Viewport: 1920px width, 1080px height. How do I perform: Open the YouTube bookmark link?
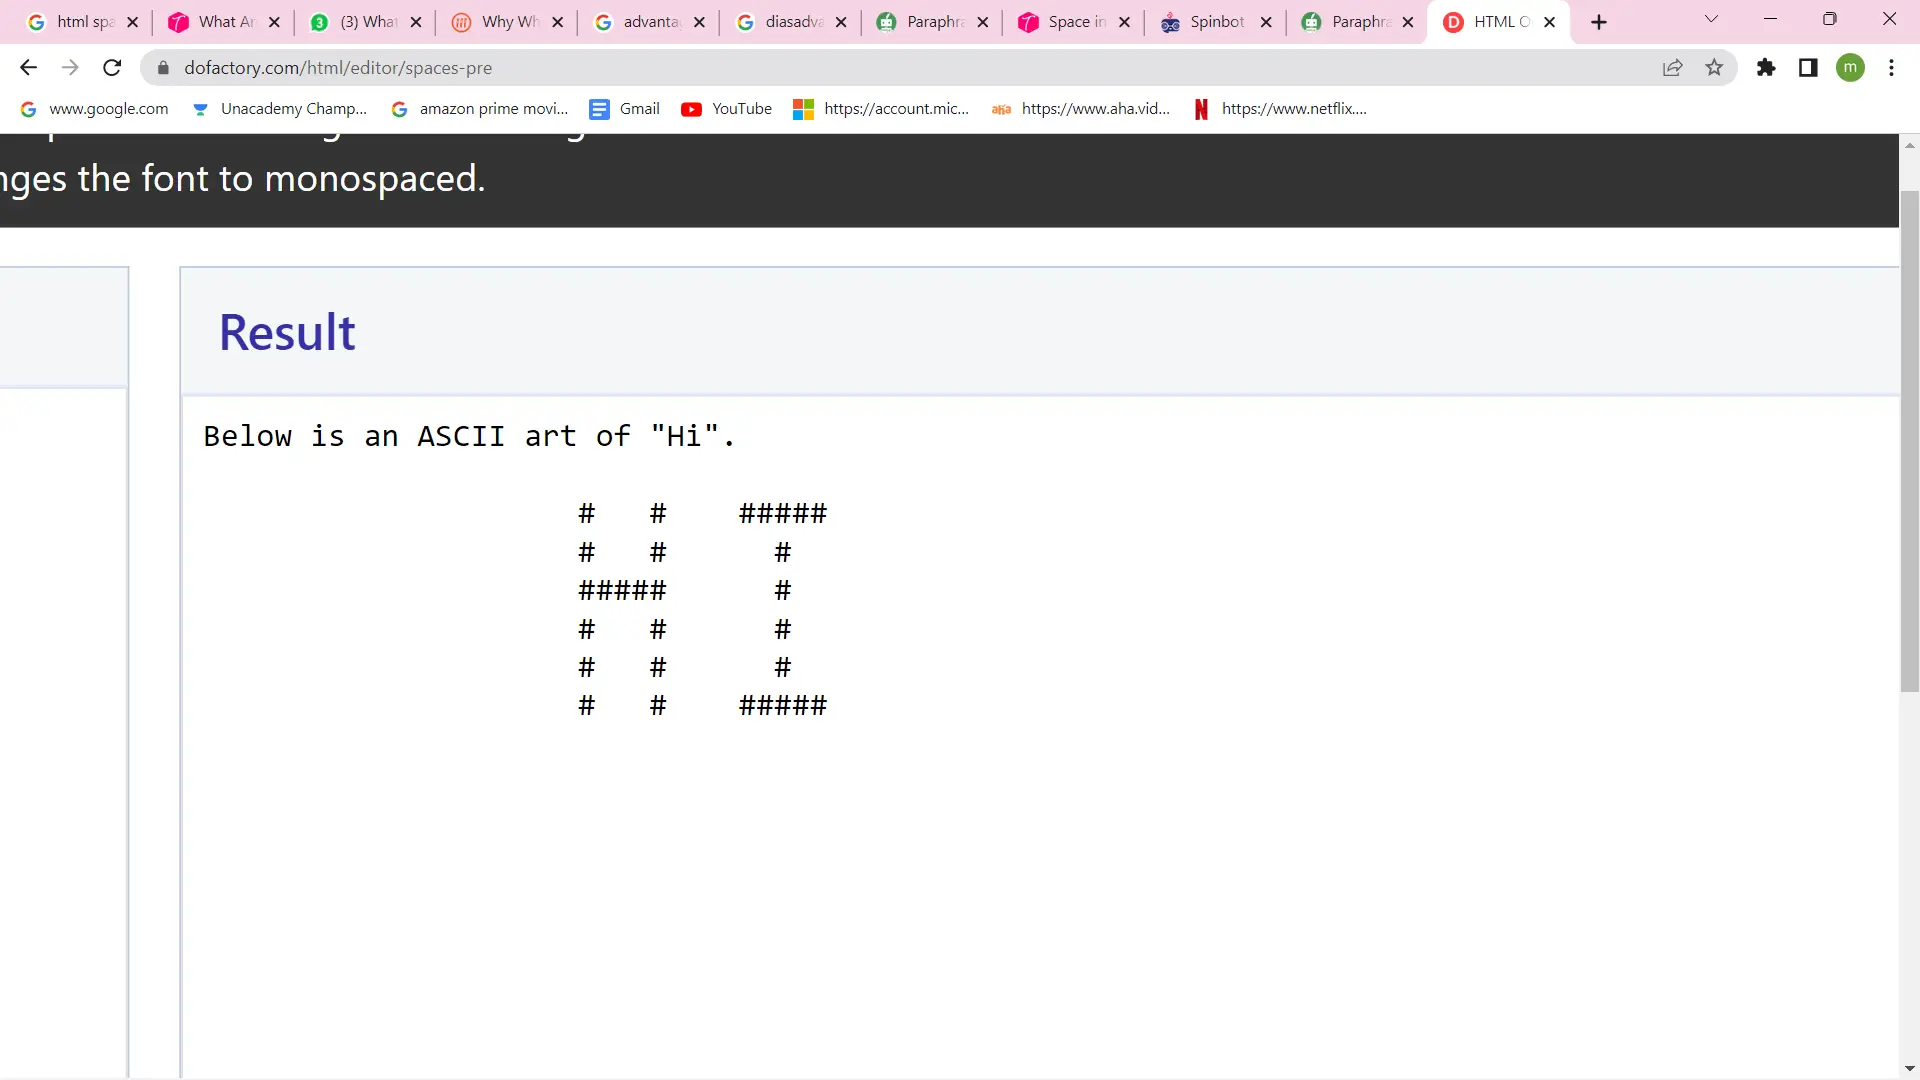pyautogui.click(x=741, y=108)
